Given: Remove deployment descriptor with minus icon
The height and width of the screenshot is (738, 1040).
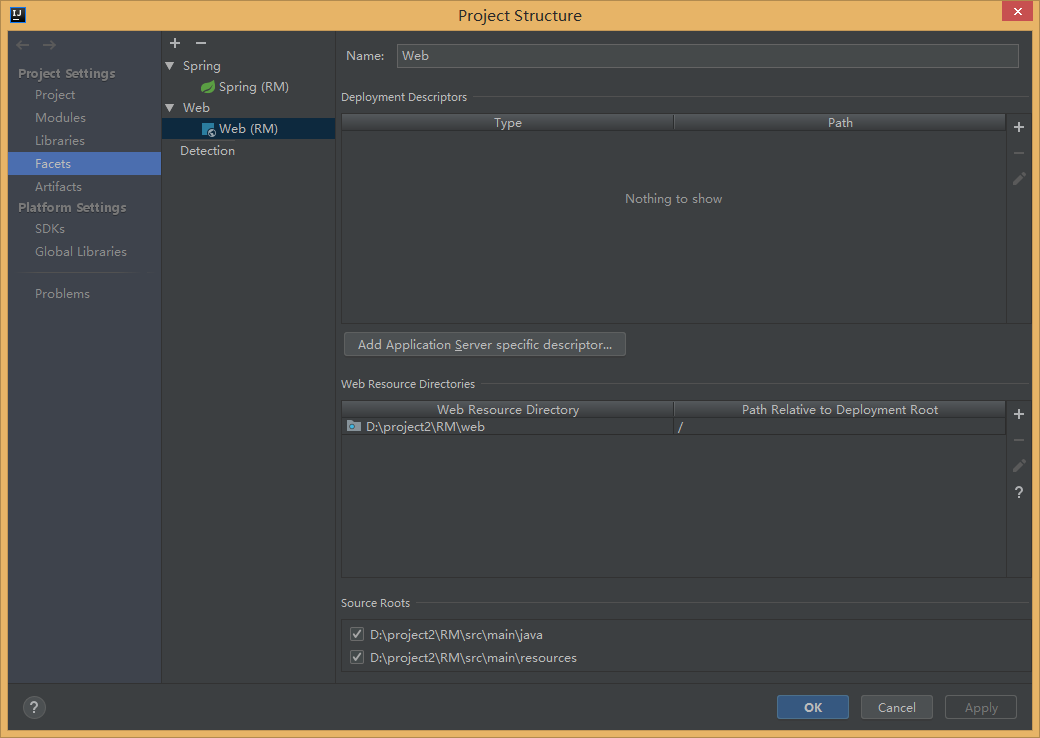Looking at the screenshot, I should point(1019,153).
